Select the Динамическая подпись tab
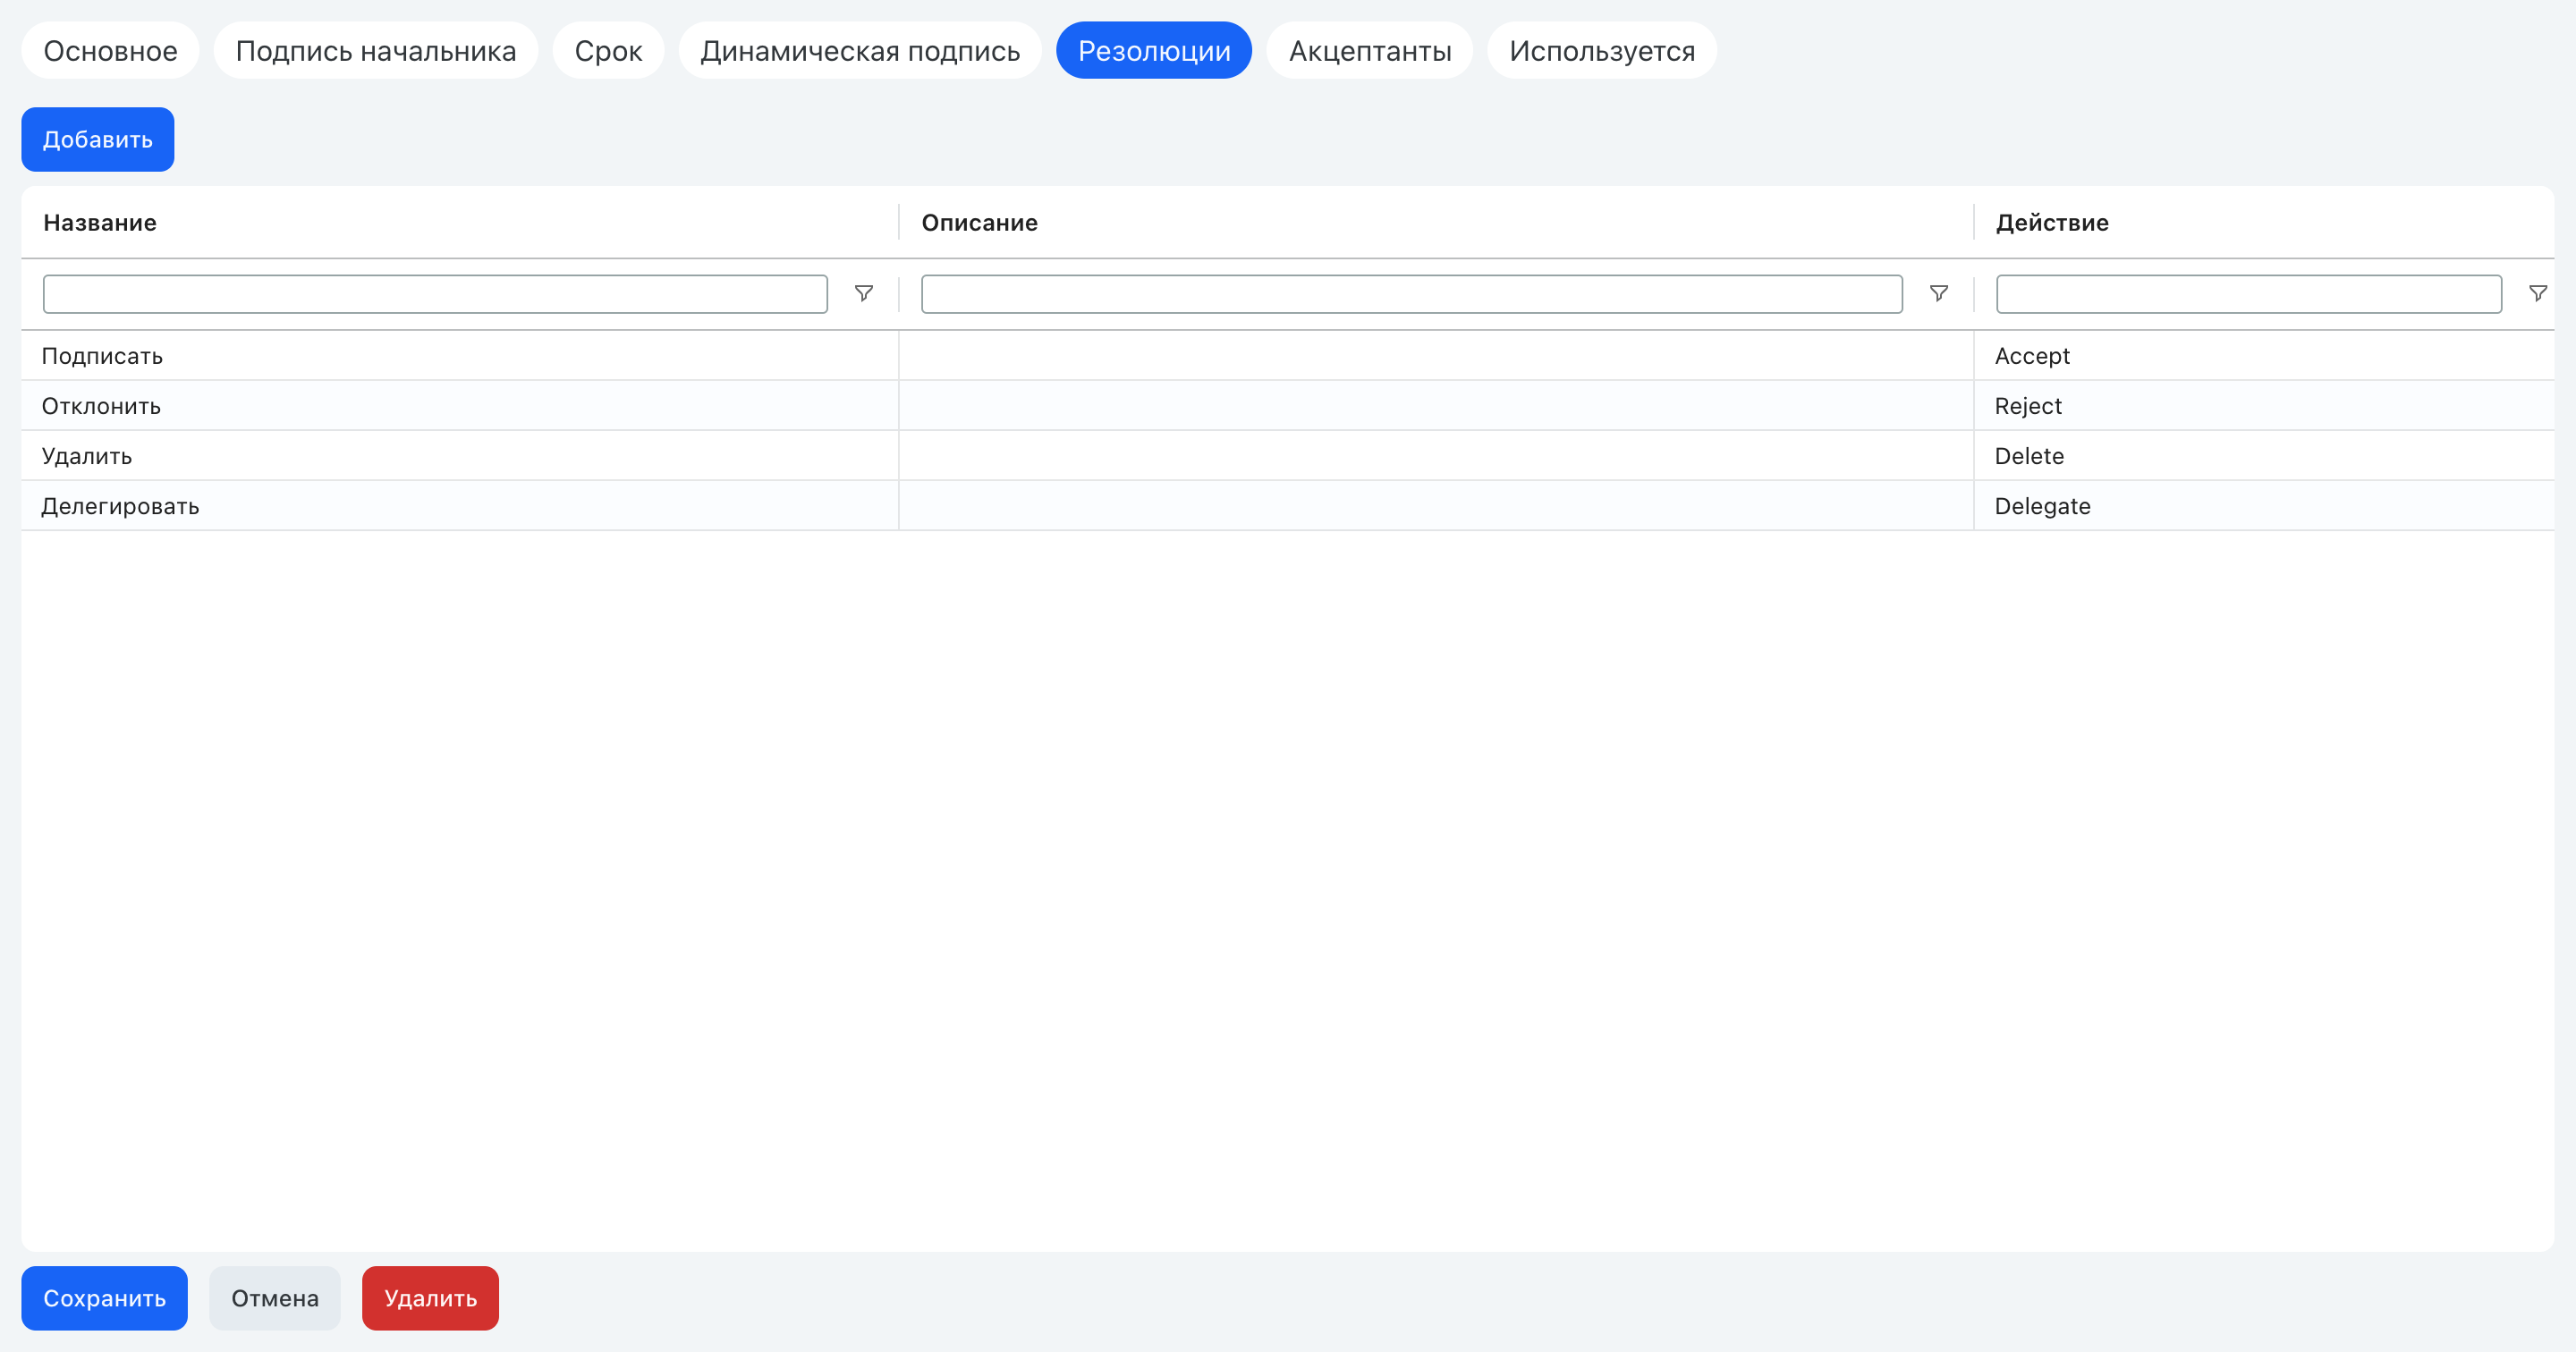The image size is (2576, 1352). pos(860,50)
